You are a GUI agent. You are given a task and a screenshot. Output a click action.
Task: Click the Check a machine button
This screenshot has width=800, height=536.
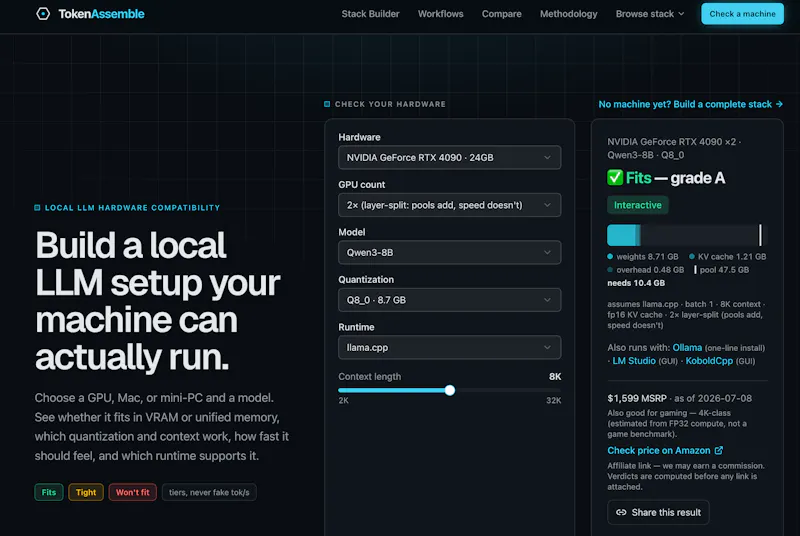(742, 14)
